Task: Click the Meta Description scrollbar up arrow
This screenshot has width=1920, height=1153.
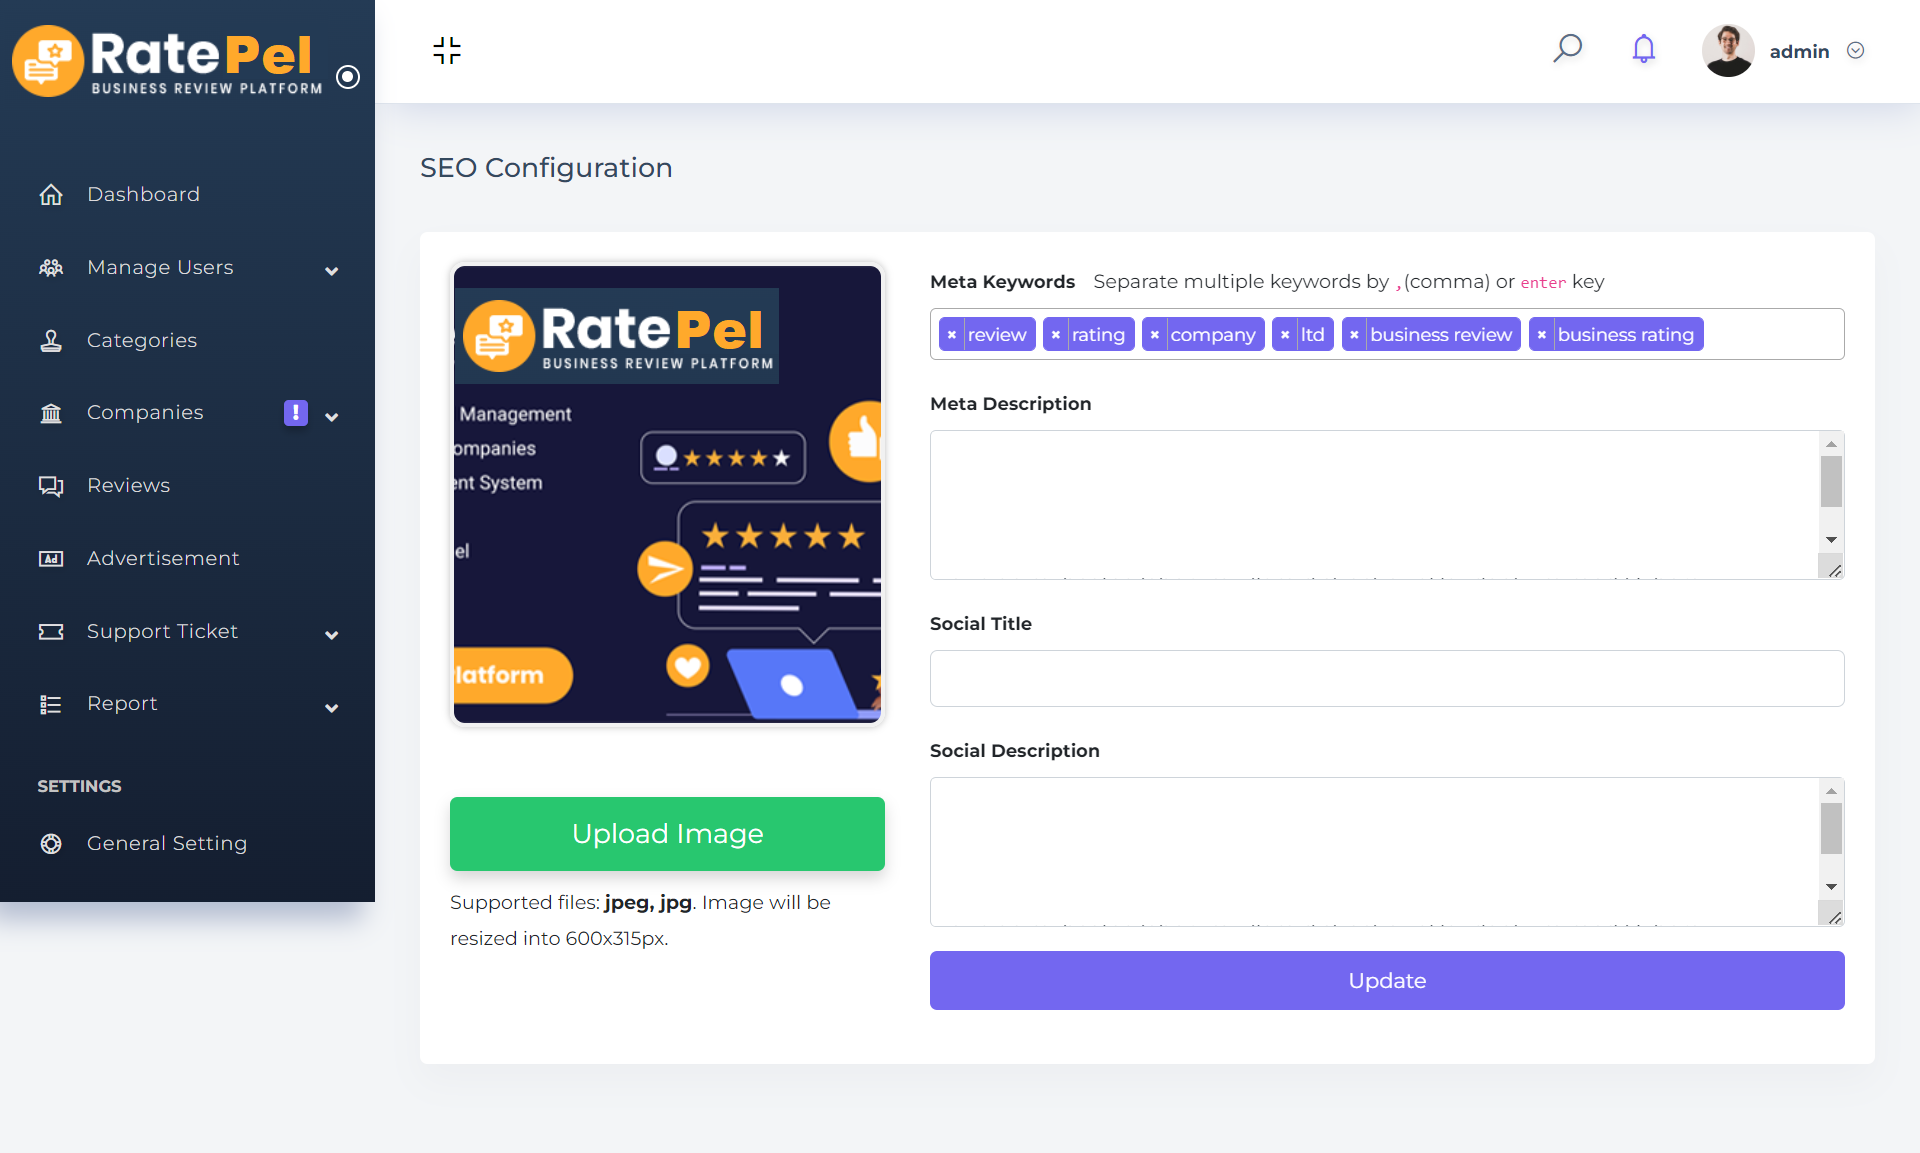Action: [1831, 444]
